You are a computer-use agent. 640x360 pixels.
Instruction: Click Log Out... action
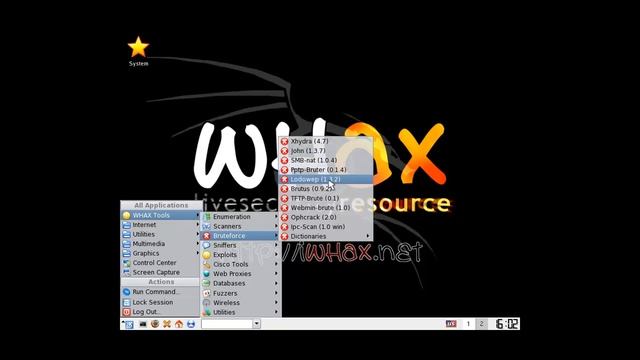coord(161,312)
